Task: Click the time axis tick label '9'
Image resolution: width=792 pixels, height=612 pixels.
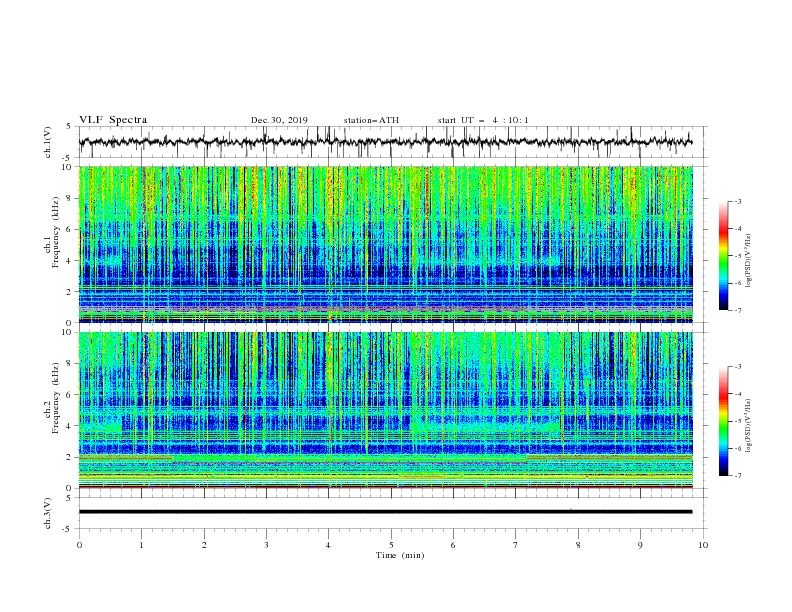Action: pos(640,545)
